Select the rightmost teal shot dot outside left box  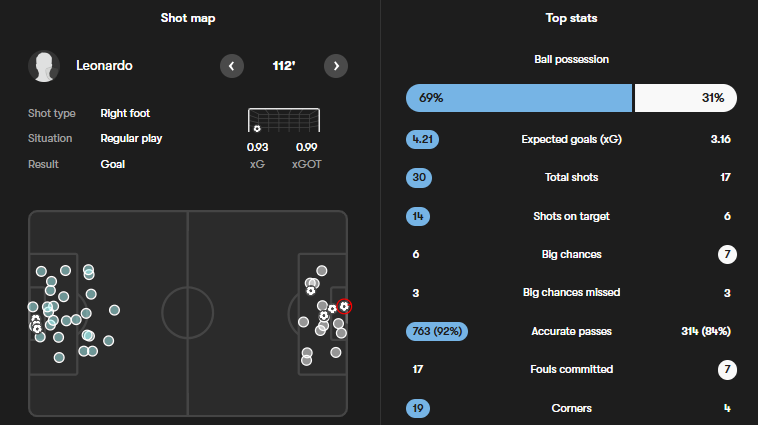115,310
